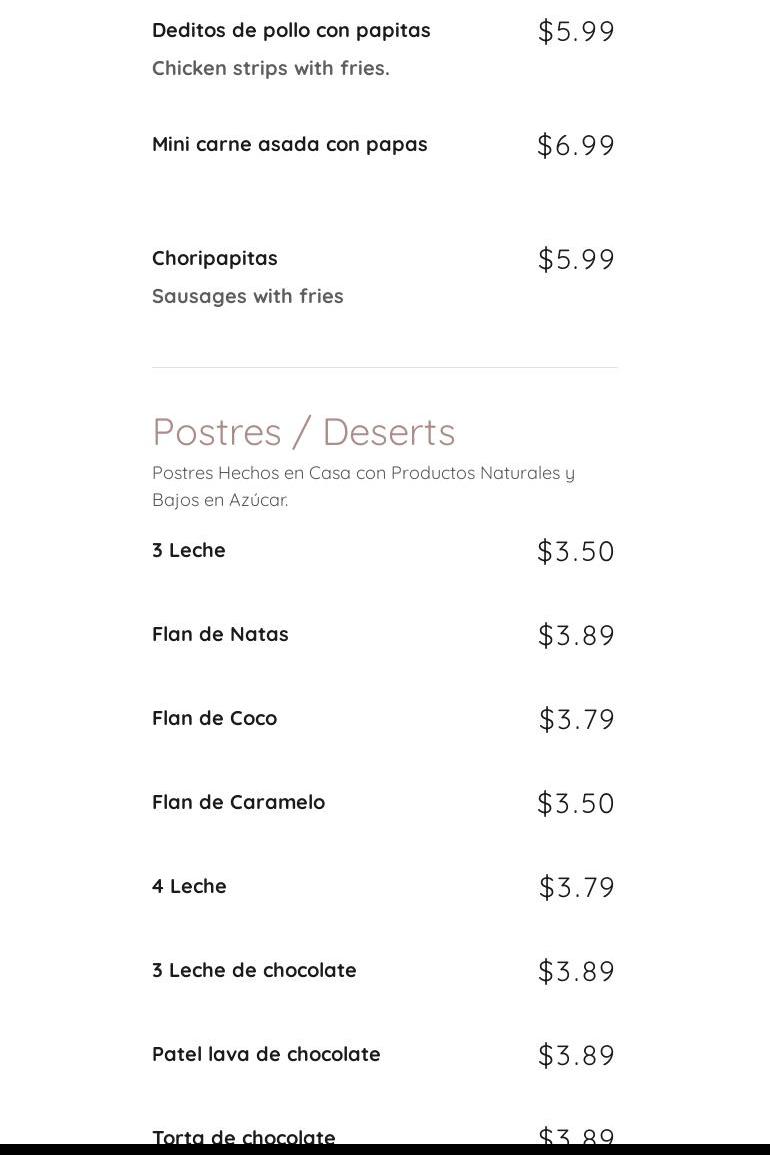Click the Patel lava de chocolate price
The width and height of the screenshot is (770, 1155).
click(x=575, y=1056)
